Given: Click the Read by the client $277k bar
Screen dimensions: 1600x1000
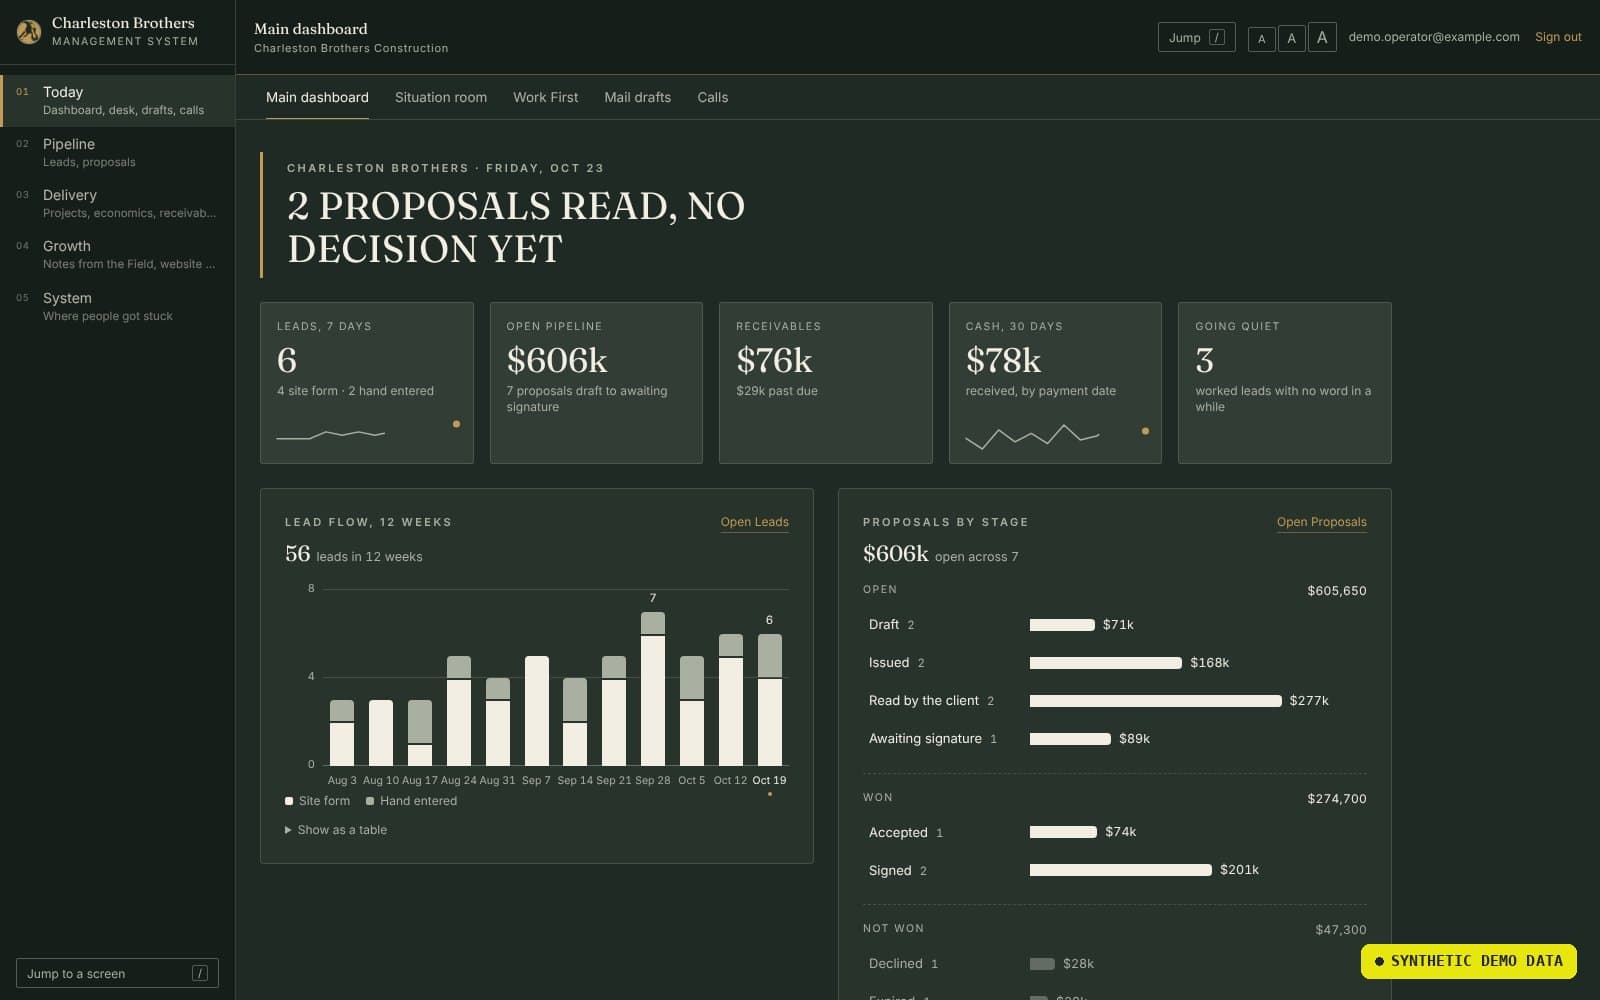Looking at the screenshot, I should [1156, 701].
